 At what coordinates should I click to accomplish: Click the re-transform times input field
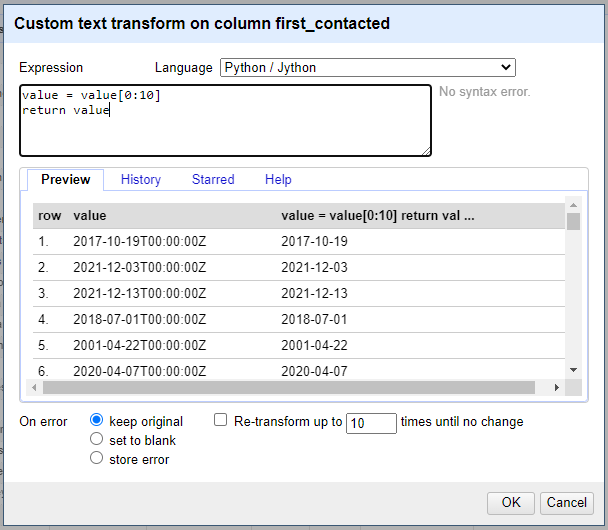click(x=371, y=423)
